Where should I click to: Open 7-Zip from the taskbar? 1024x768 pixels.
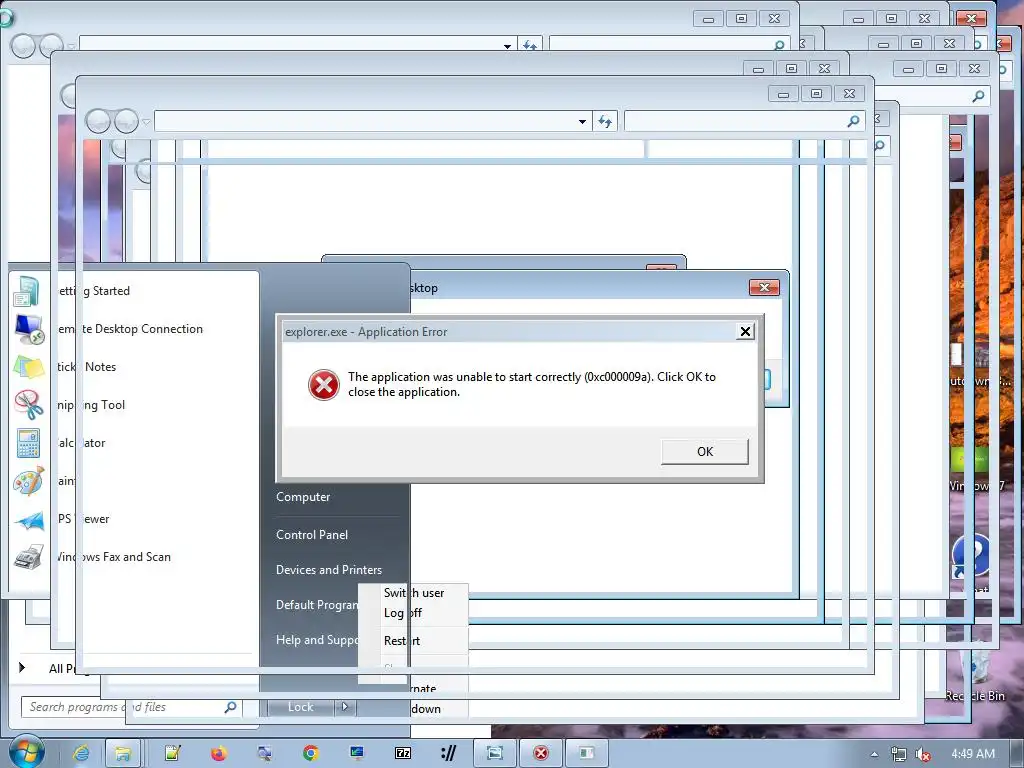(x=403, y=753)
